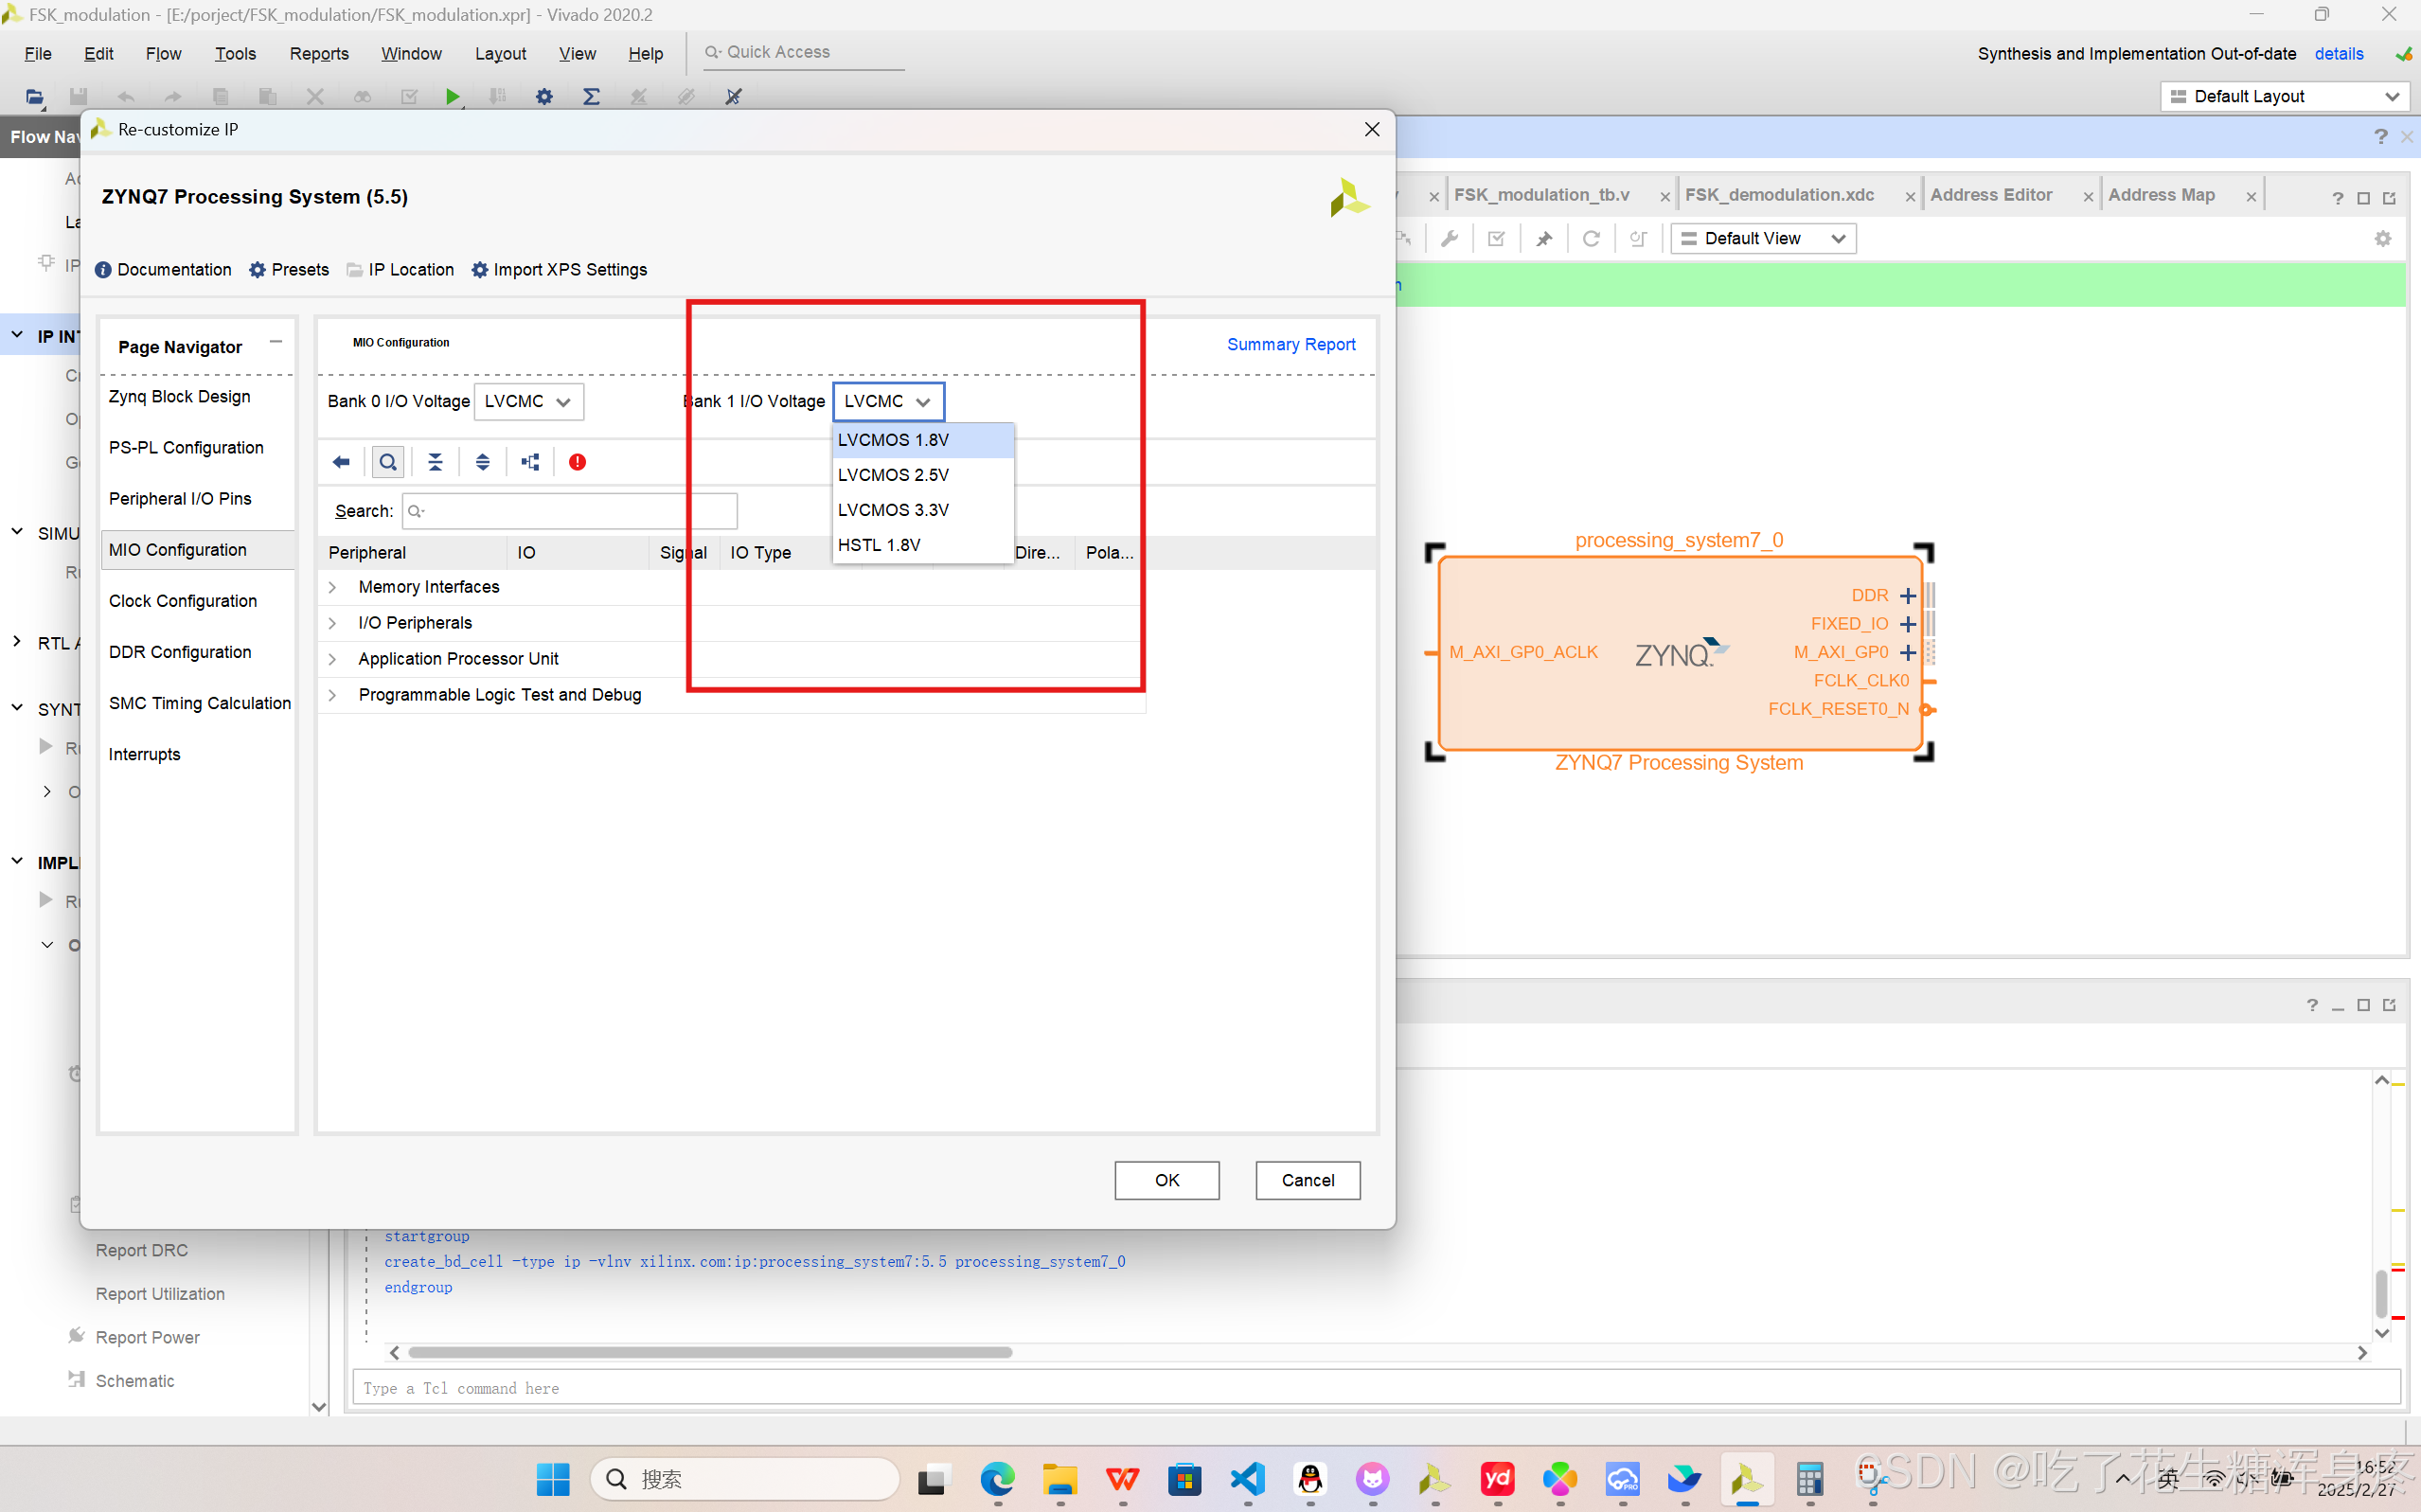
Task: Open the Presets menu
Action: click(x=289, y=270)
